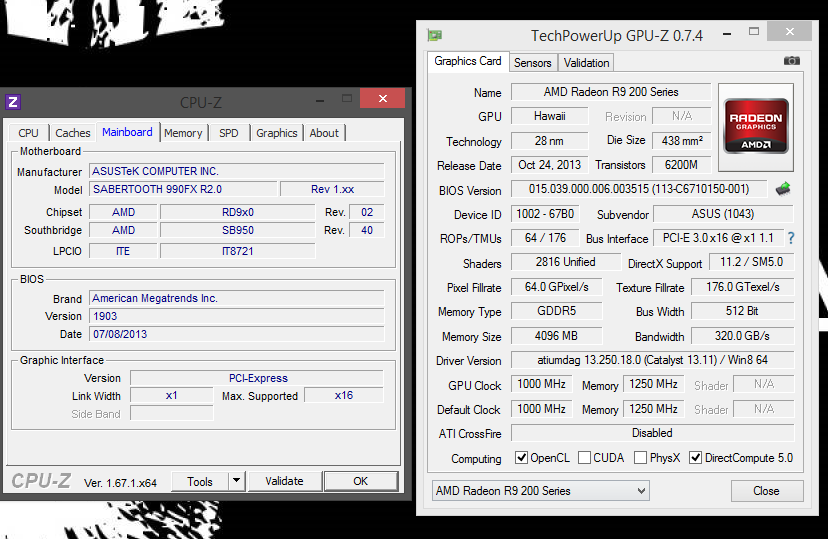
Task: Open the Tools dropdown arrow in CPU-Z
Action: 237,481
